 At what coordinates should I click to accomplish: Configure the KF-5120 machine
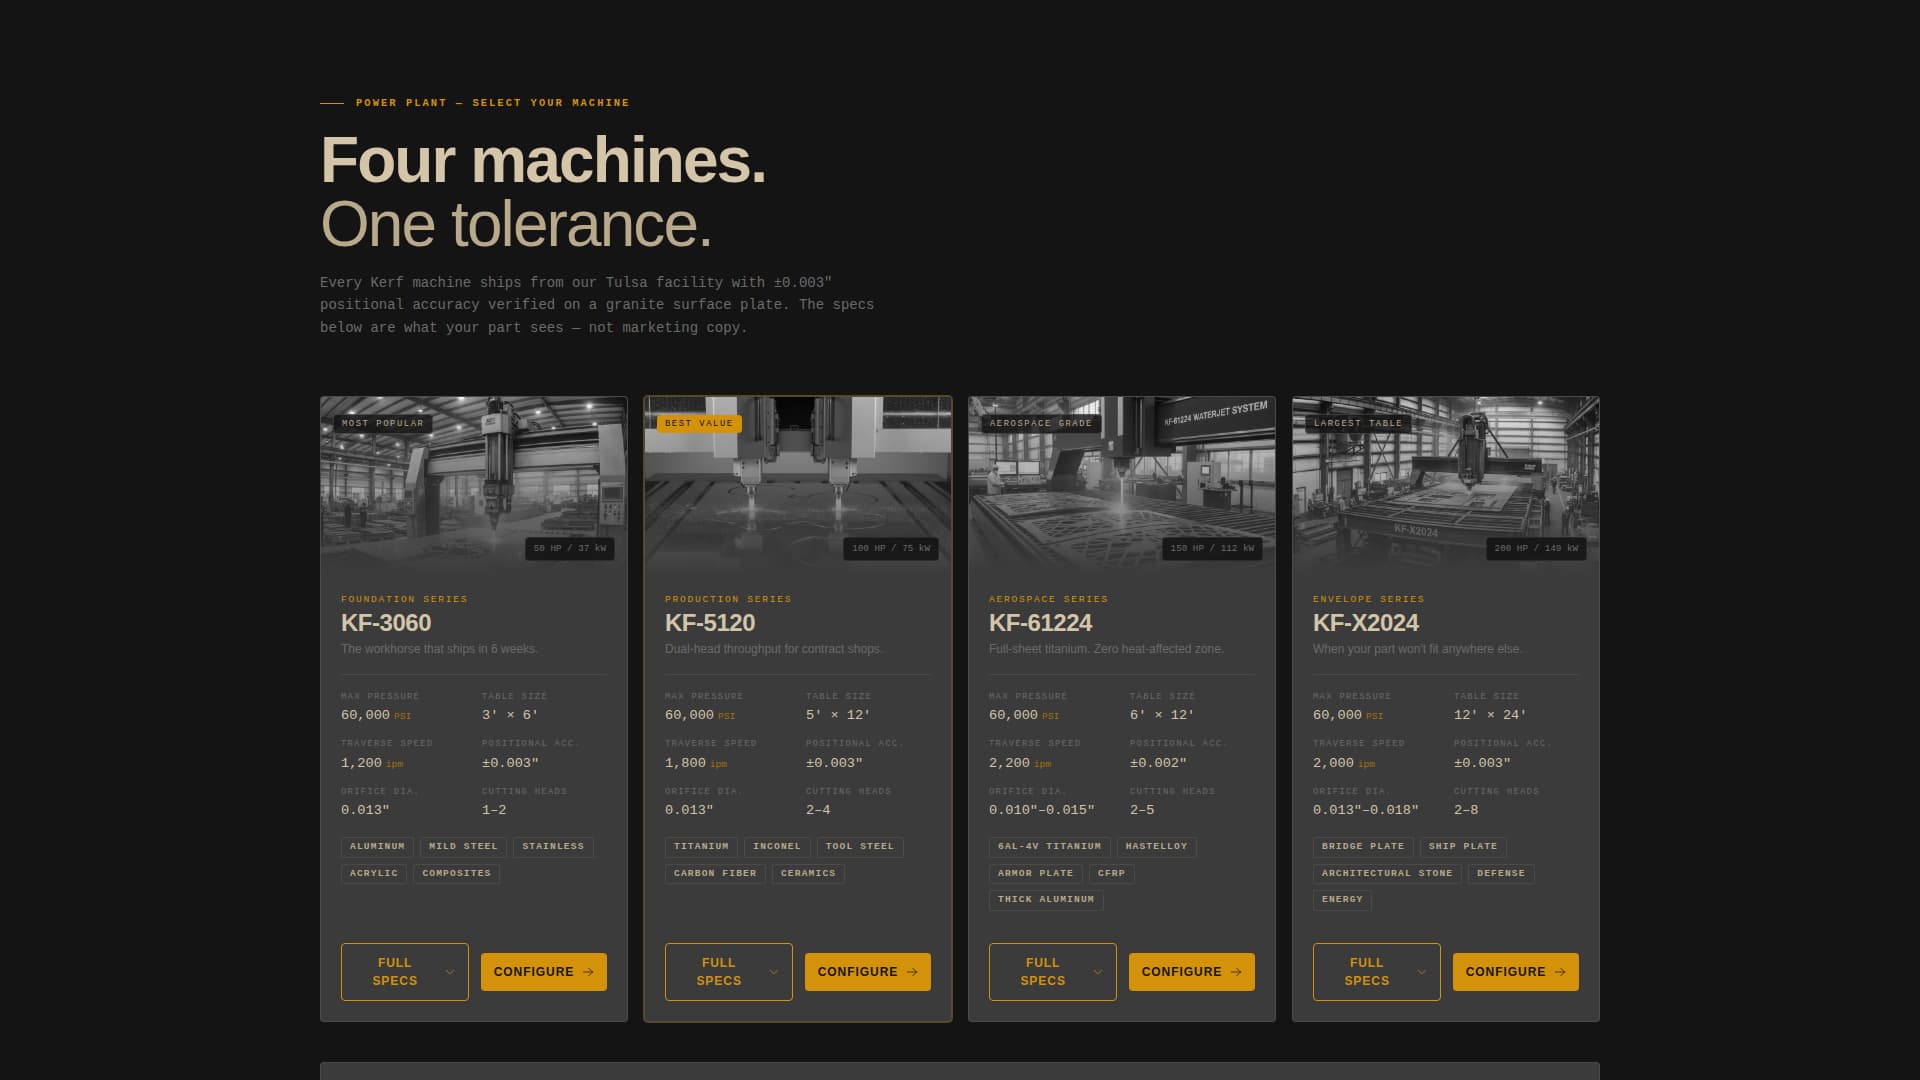(x=867, y=971)
